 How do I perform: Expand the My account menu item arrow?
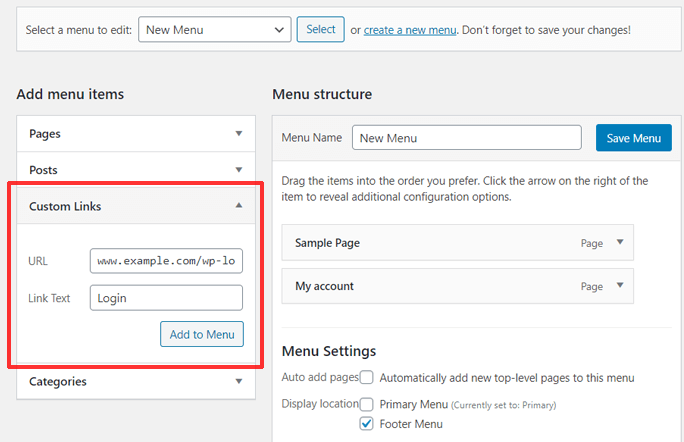coord(620,285)
